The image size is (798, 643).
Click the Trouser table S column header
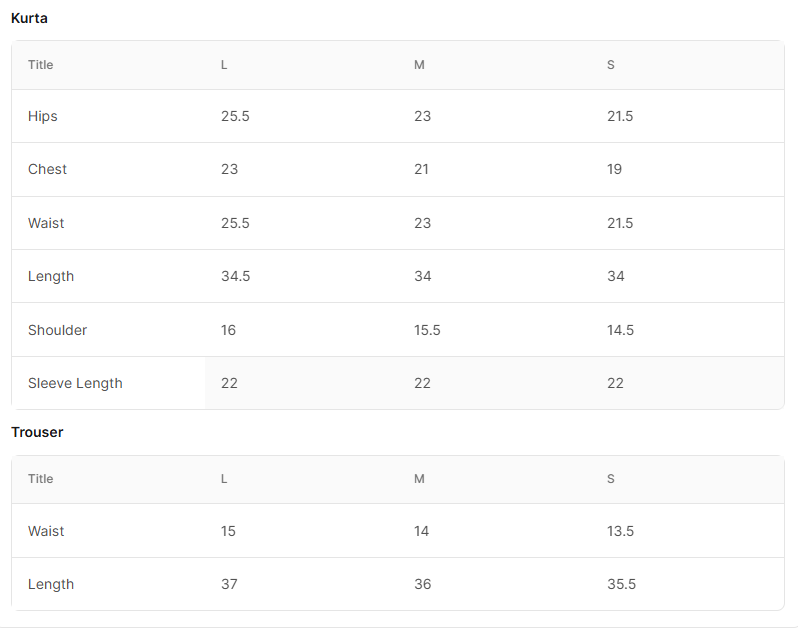(x=611, y=479)
